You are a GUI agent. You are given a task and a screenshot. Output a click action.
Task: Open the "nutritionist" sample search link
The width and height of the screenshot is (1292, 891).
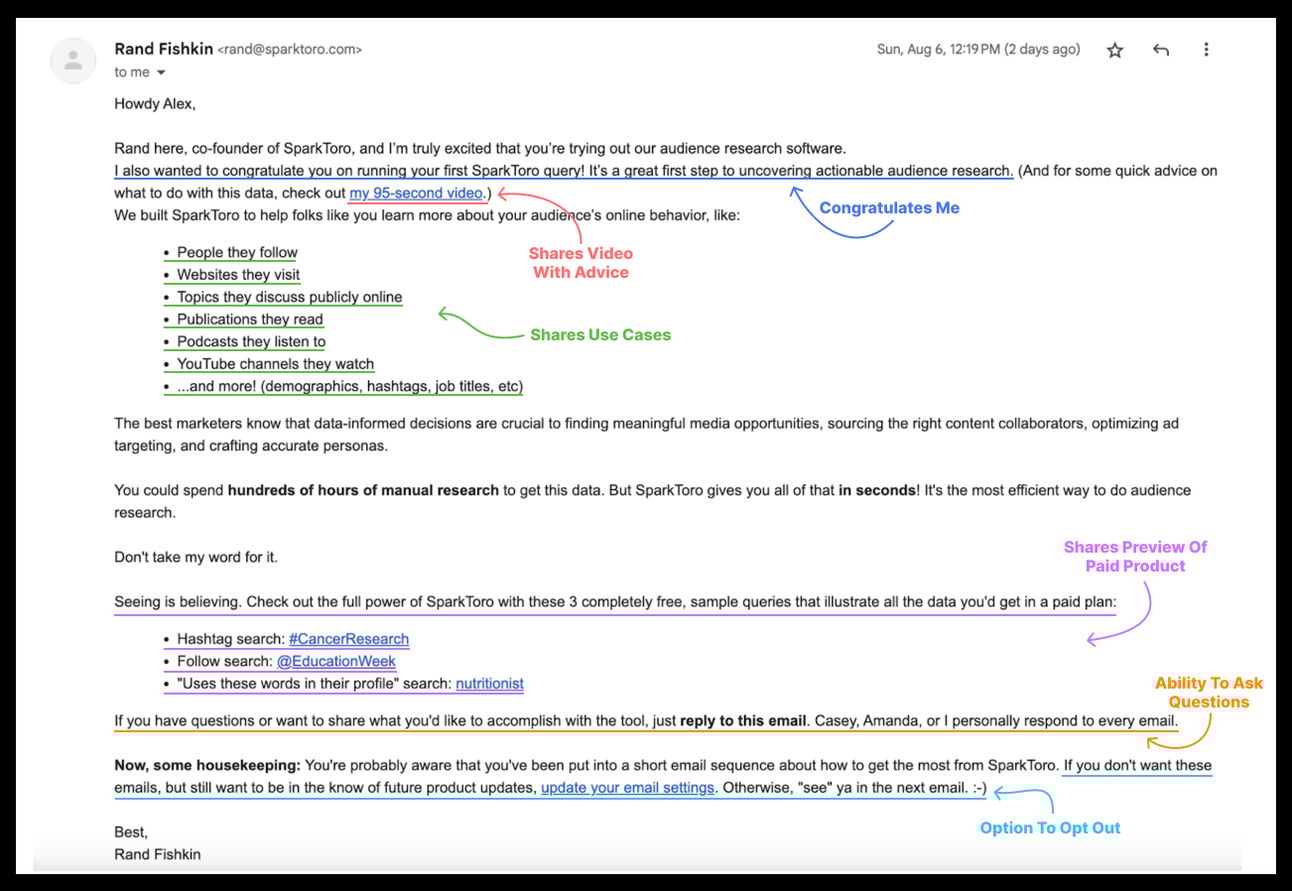(x=490, y=684)
